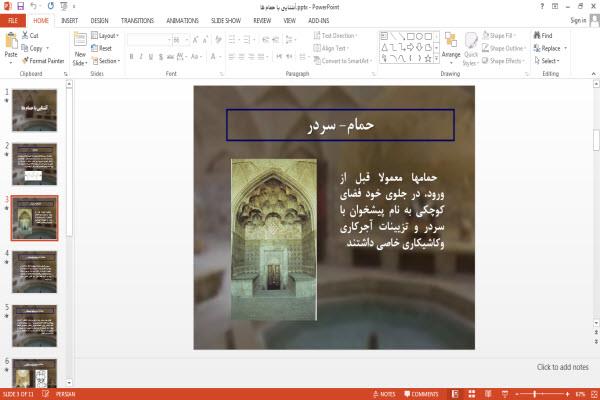Select the oval shape in shapes gallery
This screenshot has width=600, height=400.
[x=419, y=37]
